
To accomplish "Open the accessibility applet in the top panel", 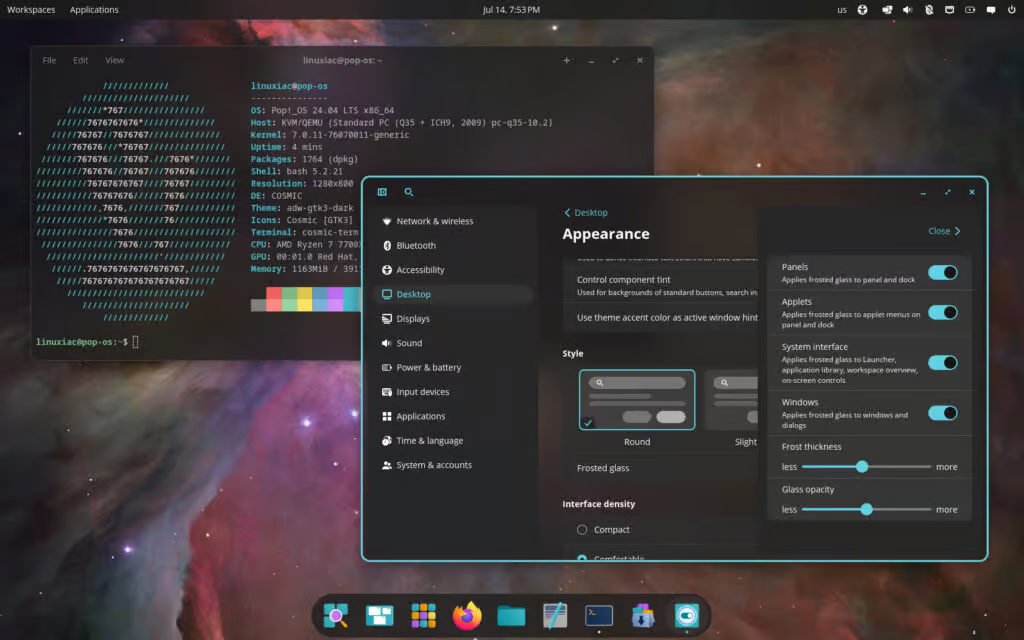I will 863,10.
